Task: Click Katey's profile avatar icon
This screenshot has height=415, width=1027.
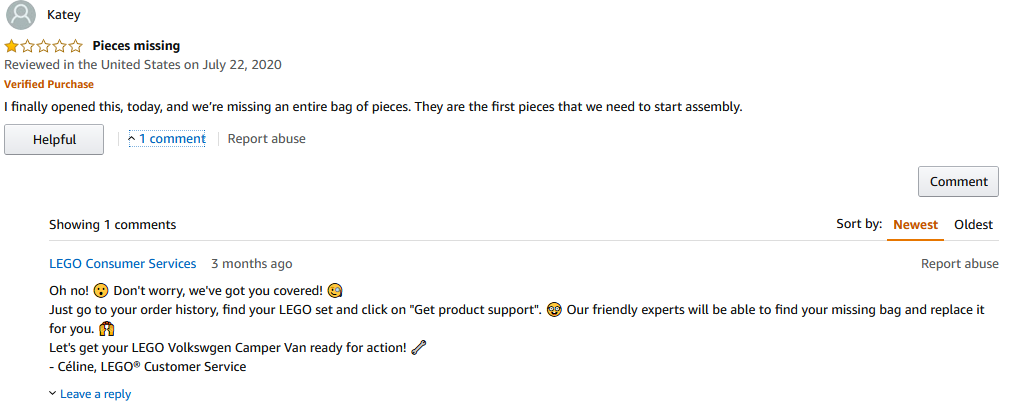Action: tap(21, 14)
